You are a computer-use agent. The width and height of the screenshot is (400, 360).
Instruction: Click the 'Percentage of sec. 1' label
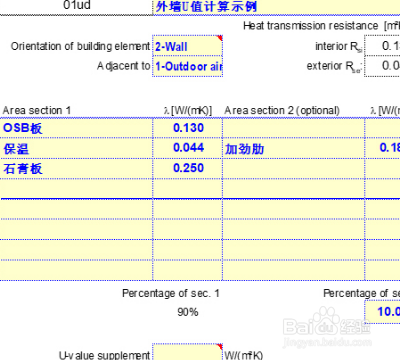[171, 293]
